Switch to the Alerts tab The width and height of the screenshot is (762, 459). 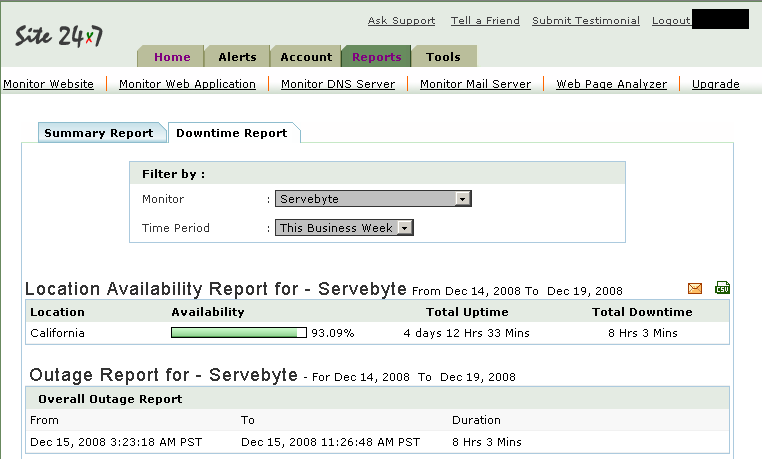click(x=237, y=57)
